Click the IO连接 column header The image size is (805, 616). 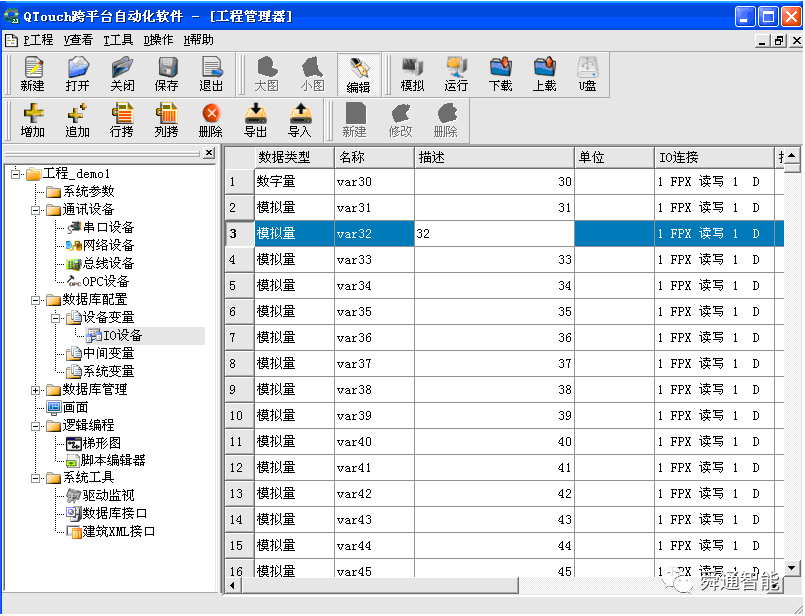pos(715,158)
